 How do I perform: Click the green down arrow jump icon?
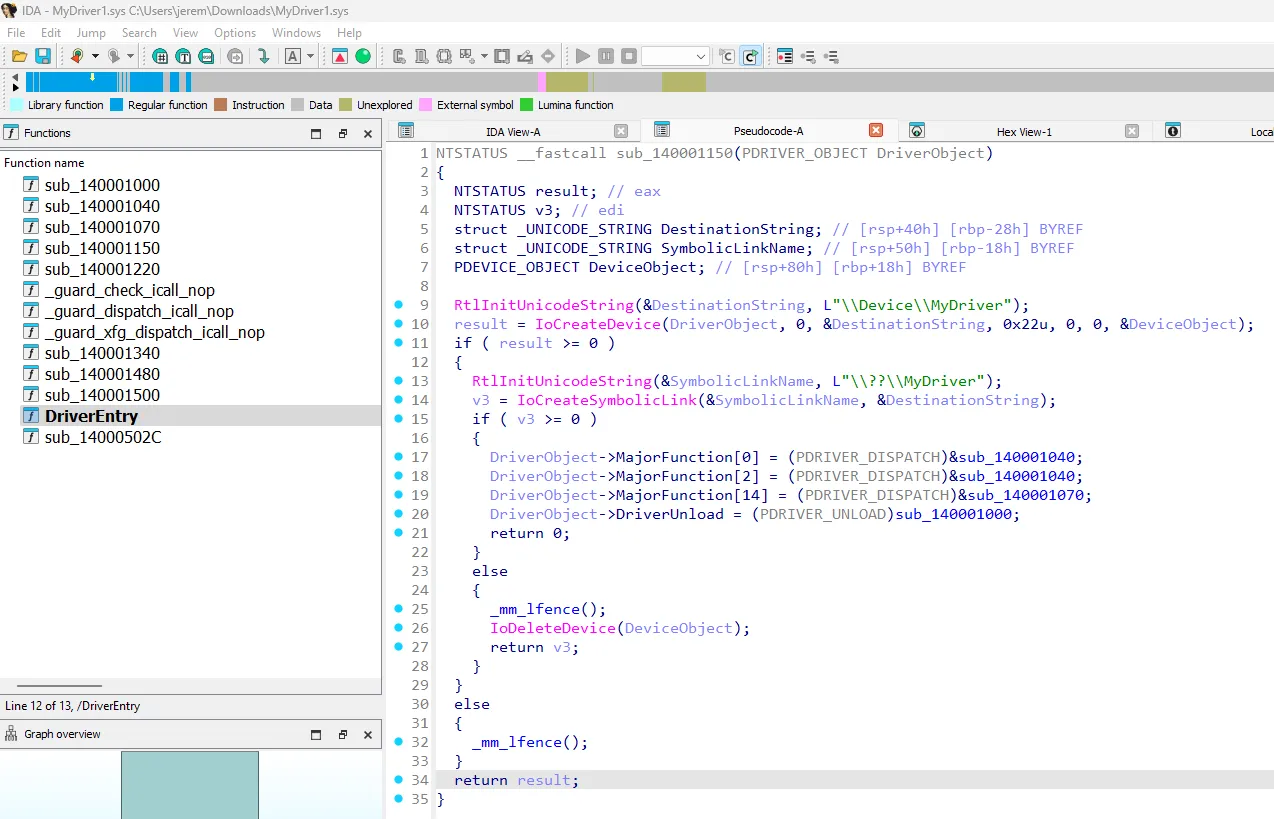tap(263, 56)
